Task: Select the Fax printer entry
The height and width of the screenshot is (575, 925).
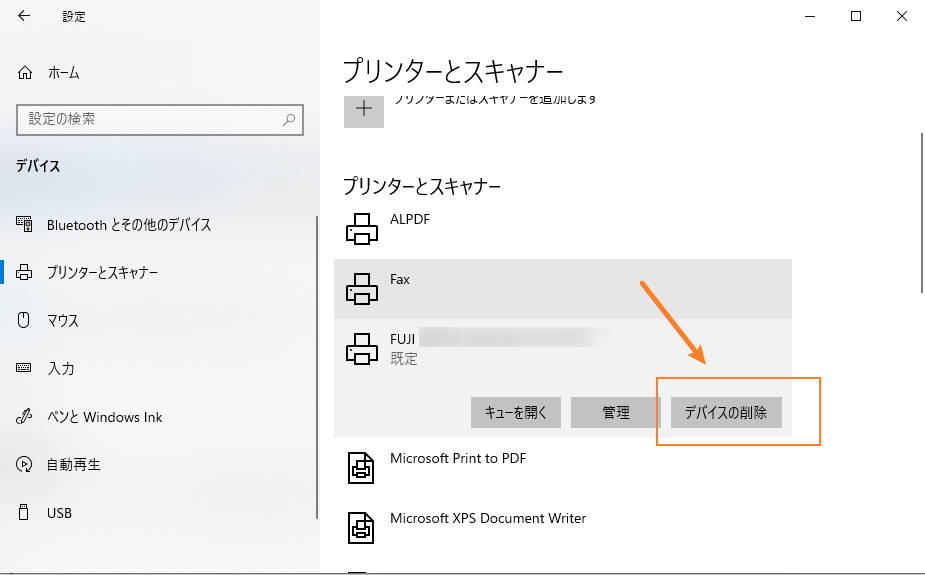Action: click(x=563, y=289)
